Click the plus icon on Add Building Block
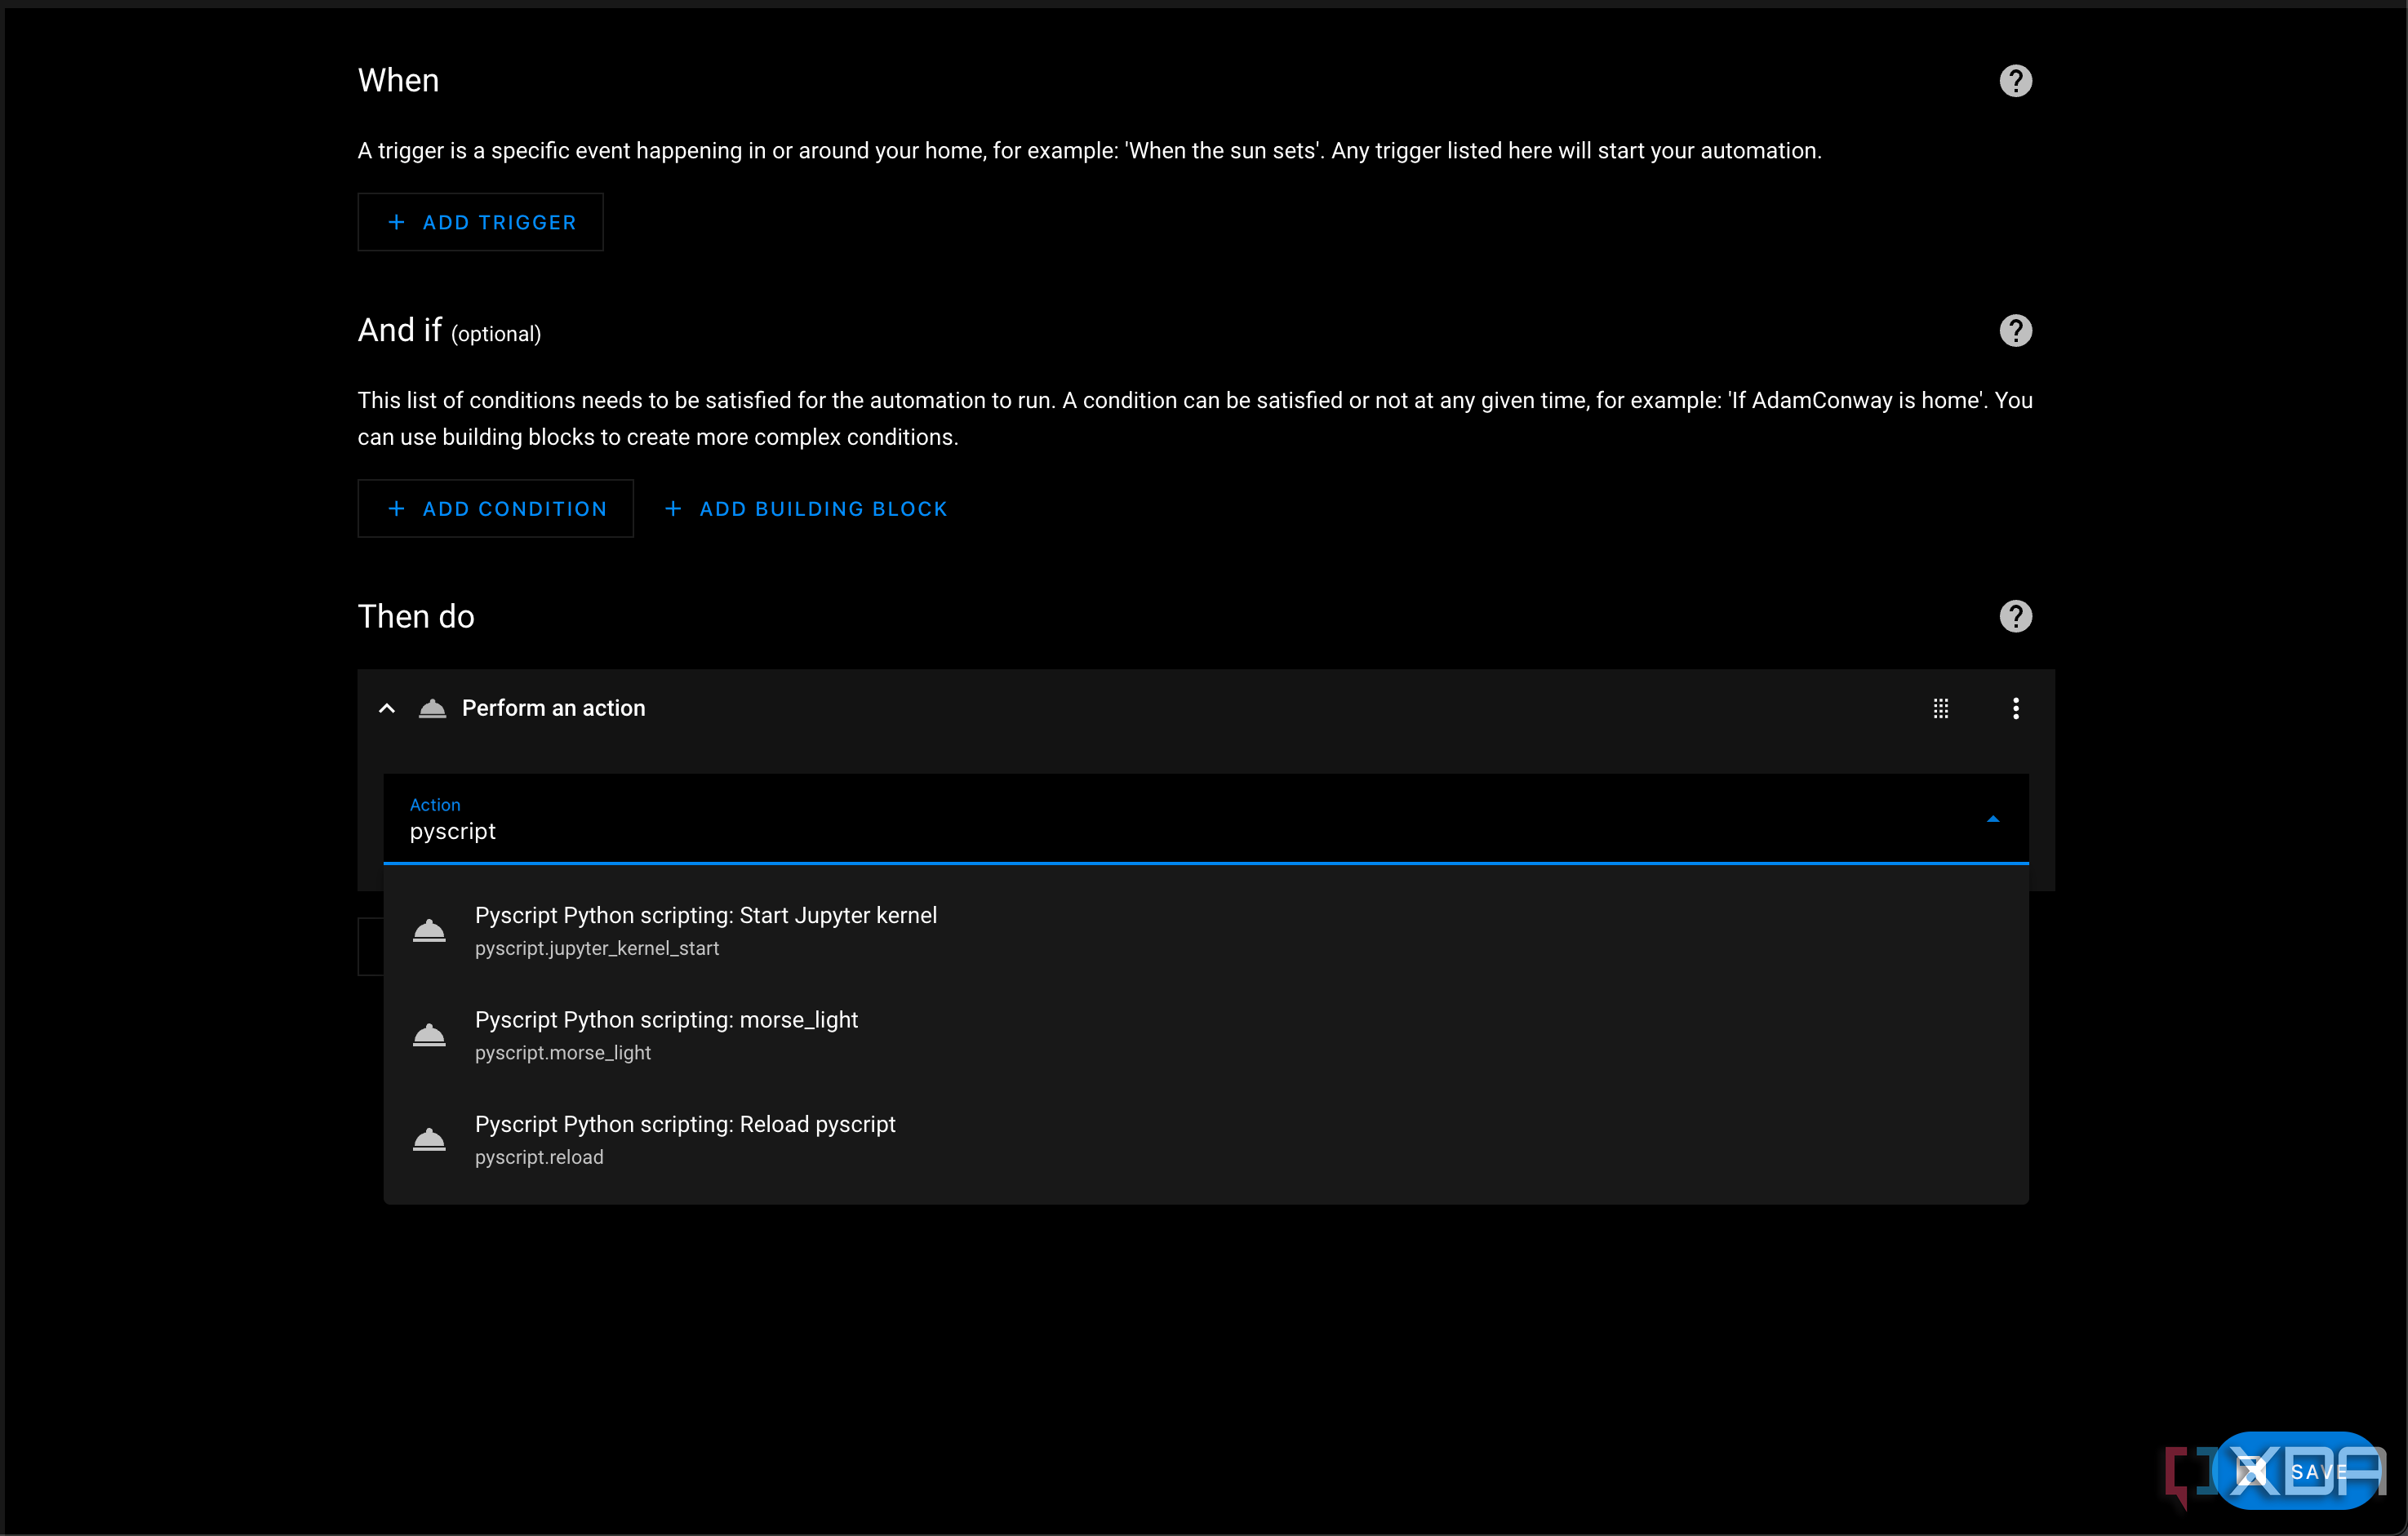Viewport: 2408px width, 1536px height. tap(673, 508)
